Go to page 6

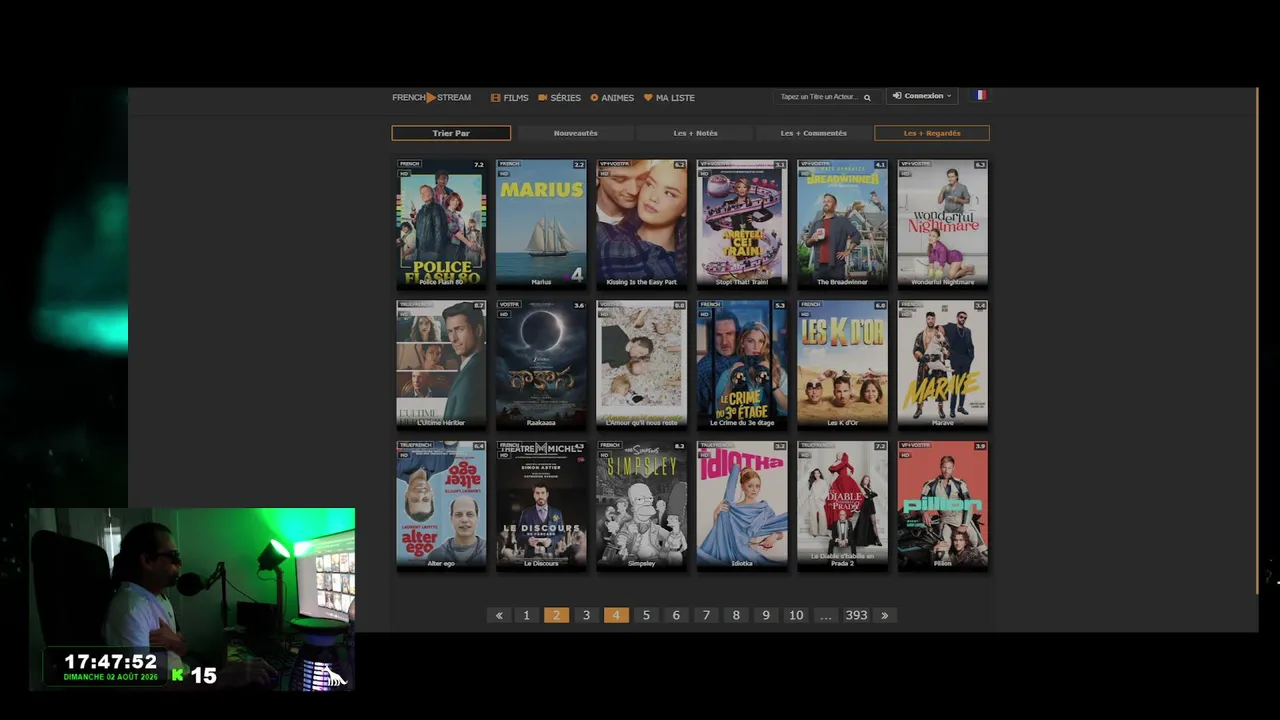pyautogui.click(x=676, y=615)
